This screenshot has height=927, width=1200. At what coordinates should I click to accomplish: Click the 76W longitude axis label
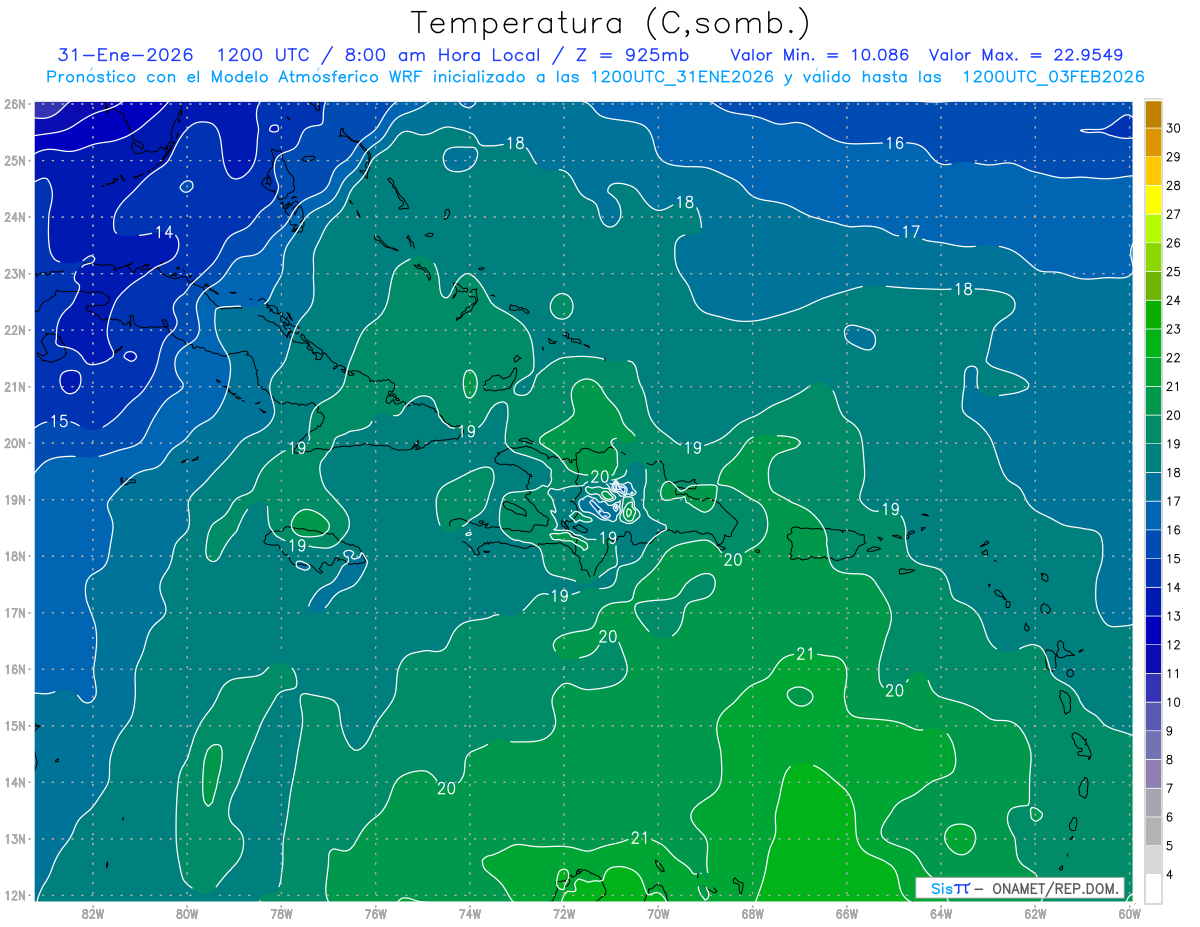coord(375,913)
